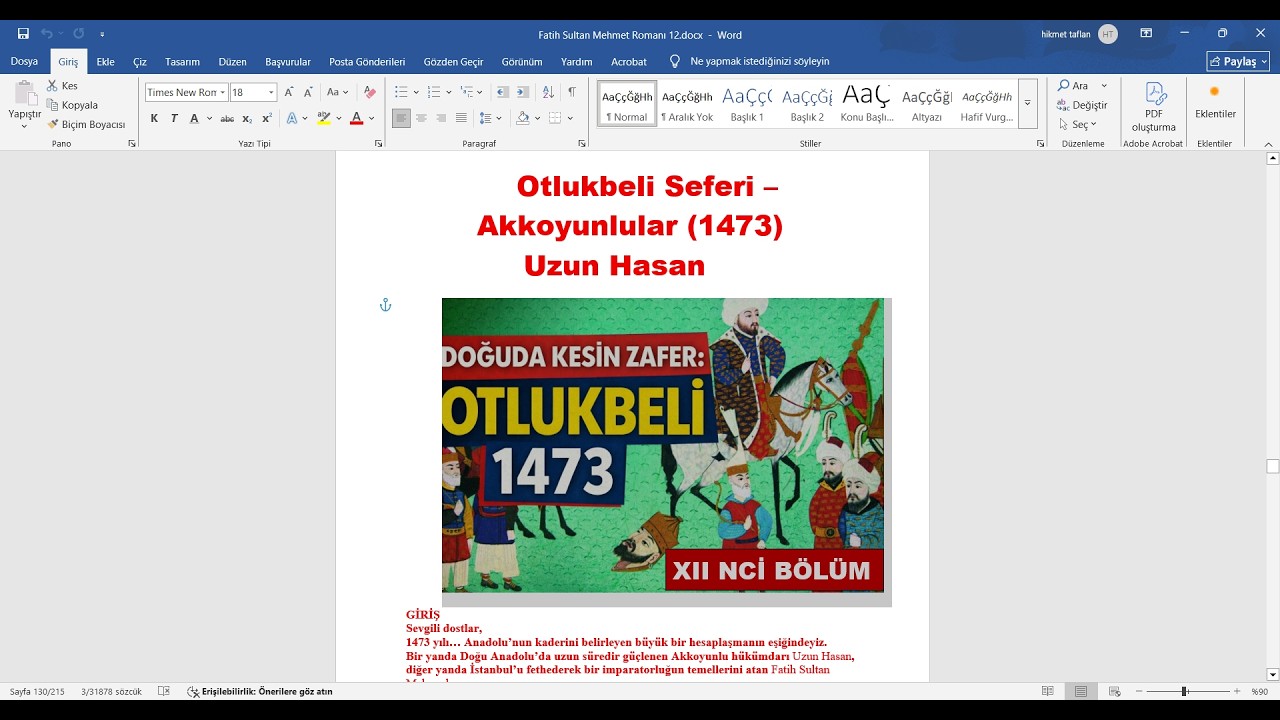Toggle bold (K) formatting
Viewport: 1280px width, 720px height.
(154, 118)
